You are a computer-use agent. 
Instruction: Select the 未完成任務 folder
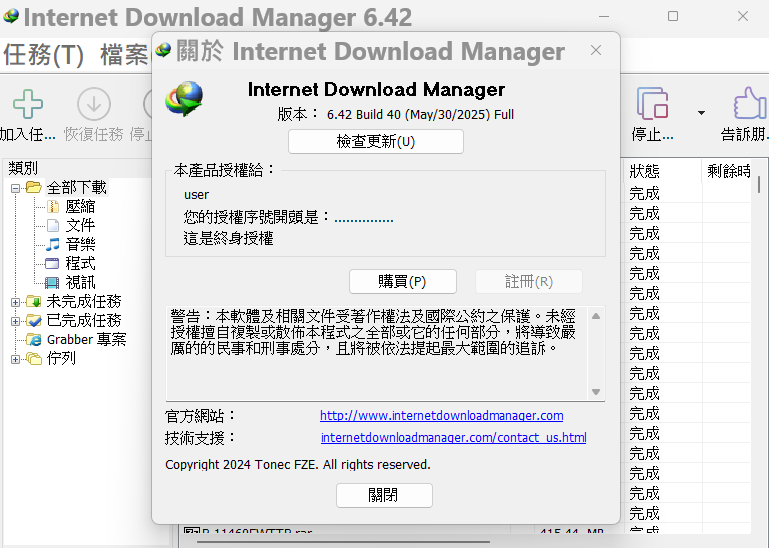coord(83,301)
